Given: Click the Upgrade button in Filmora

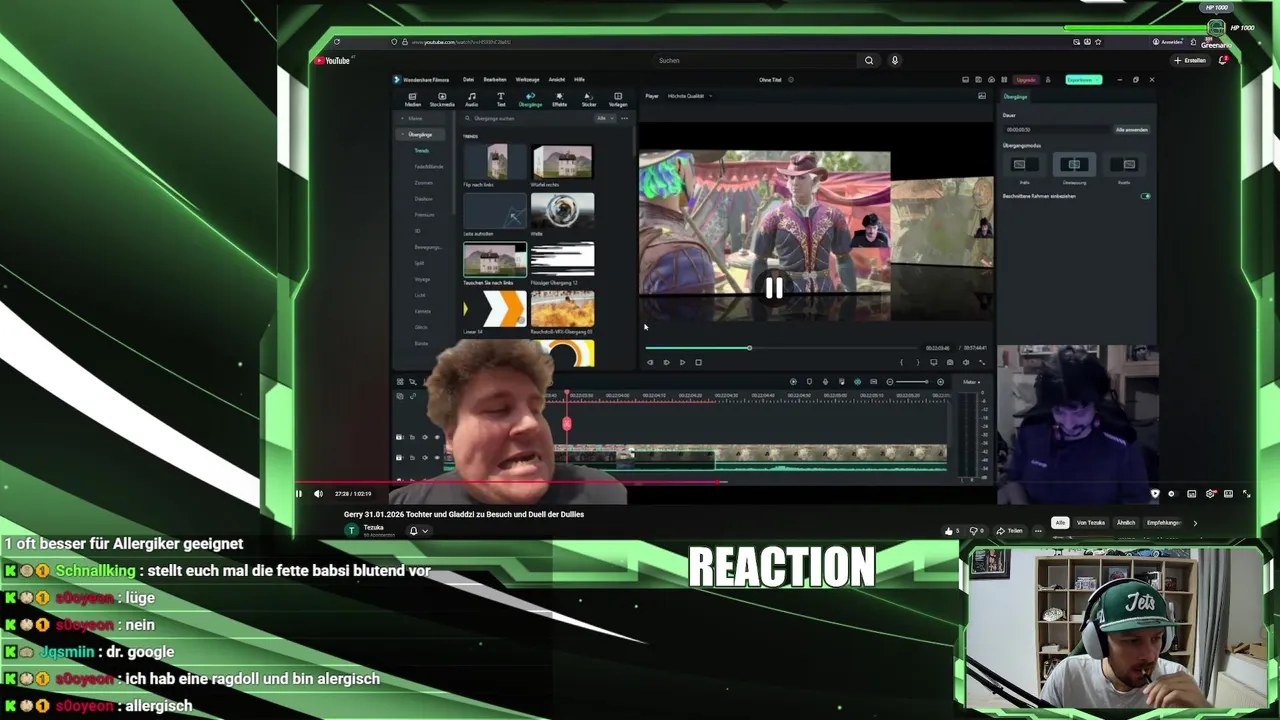Looking at the screenshot, I should click(x=1026, y=79).
